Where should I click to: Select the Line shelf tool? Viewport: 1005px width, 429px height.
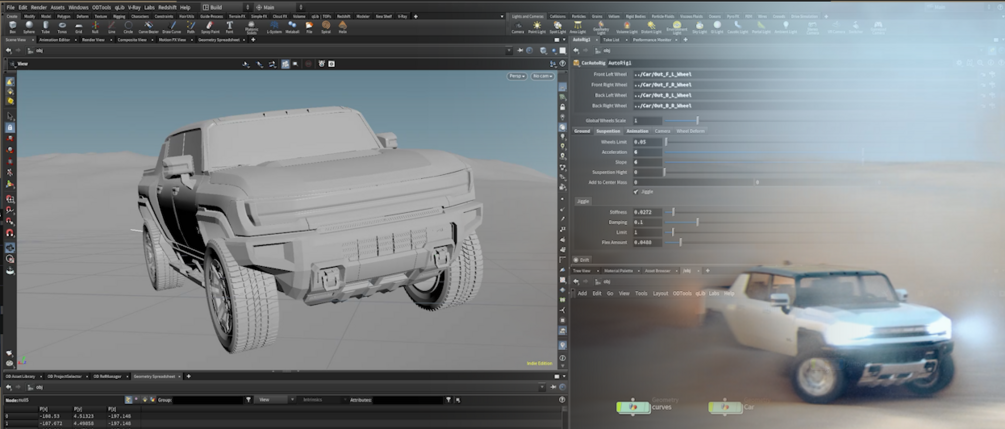click(x=112, y=27)
